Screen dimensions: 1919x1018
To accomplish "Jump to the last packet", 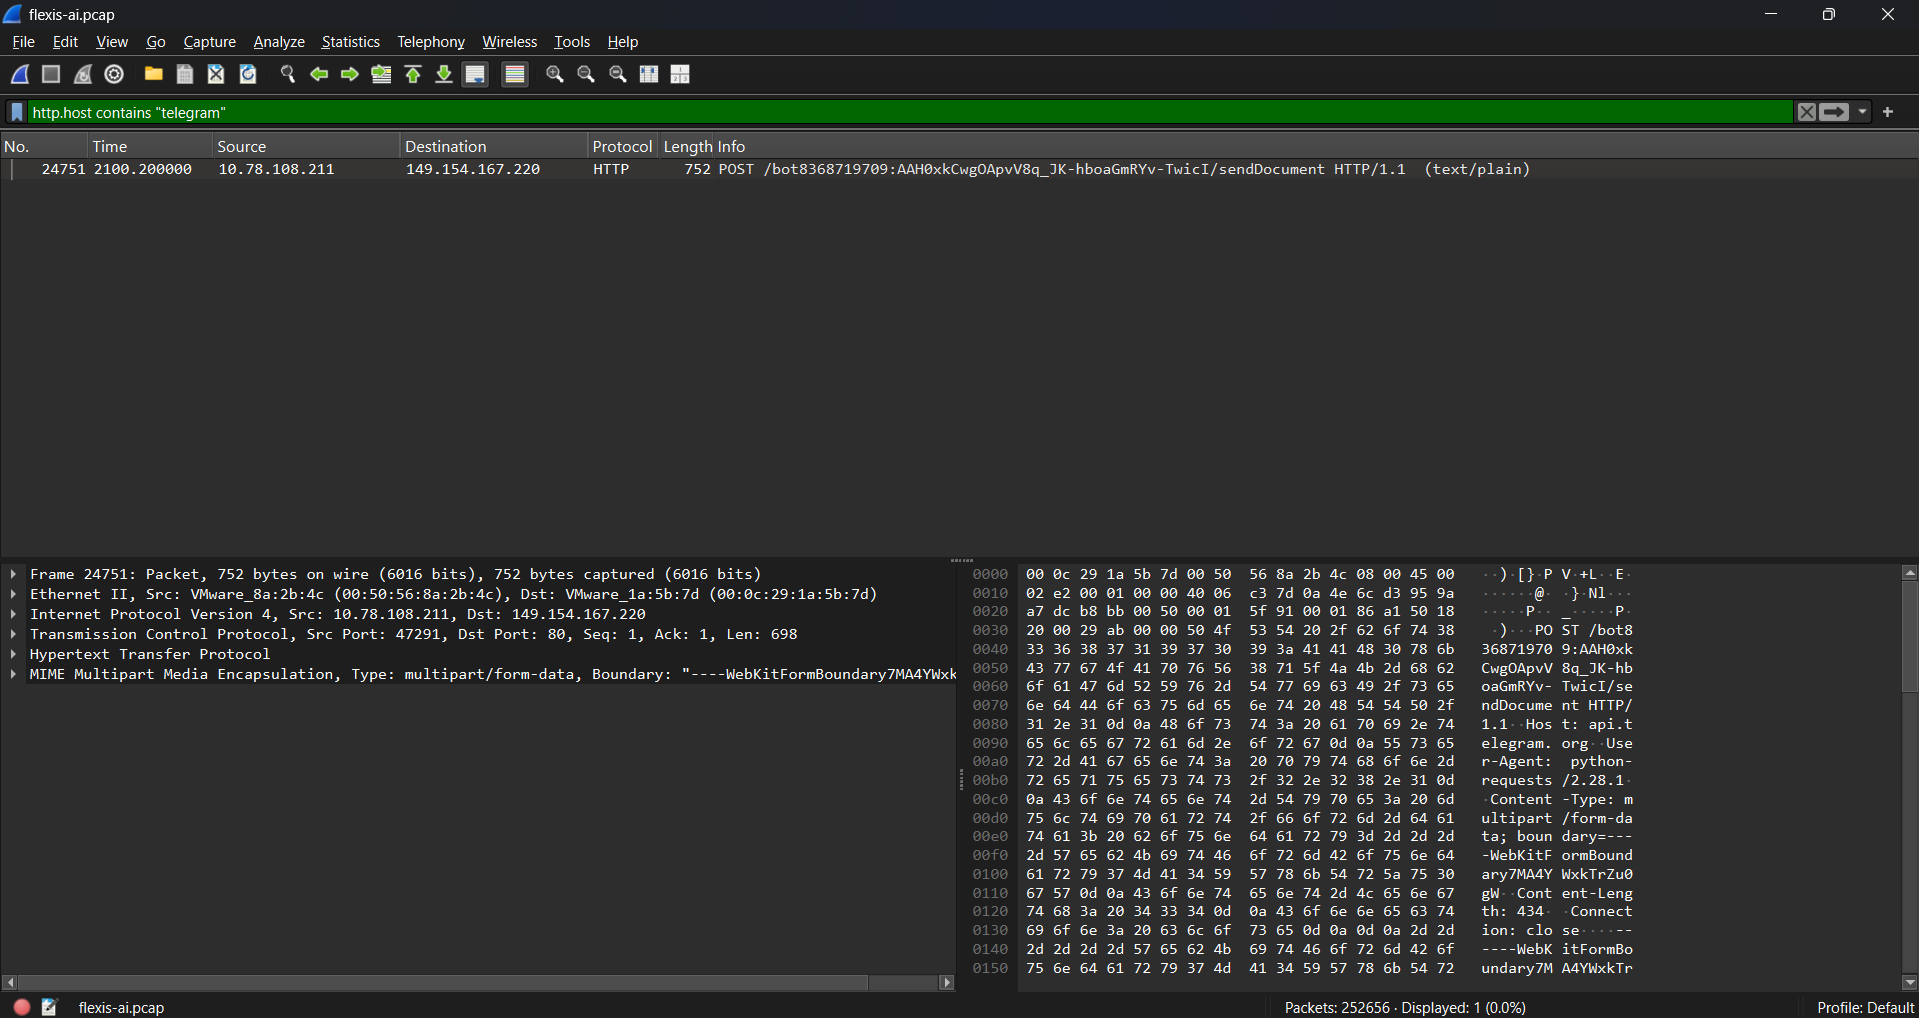I will (x=444, y=74).
